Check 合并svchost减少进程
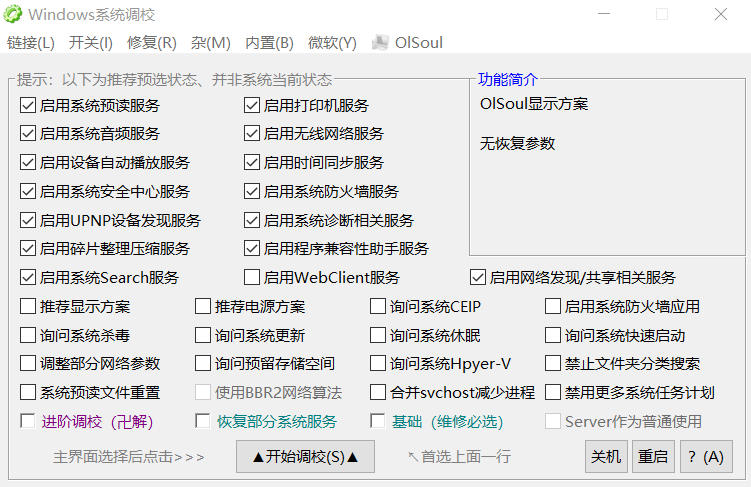Image resolution: width=751 pixels, height=487 pixels. pos(378,393)
